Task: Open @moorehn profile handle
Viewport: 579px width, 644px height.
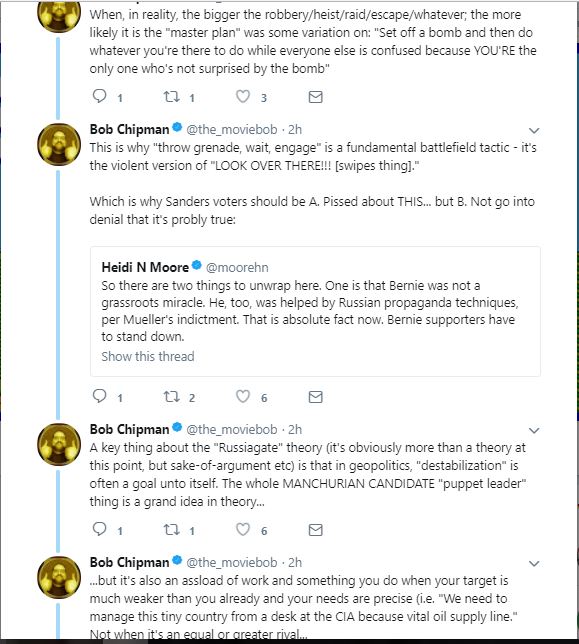Action: pos(237,267)
